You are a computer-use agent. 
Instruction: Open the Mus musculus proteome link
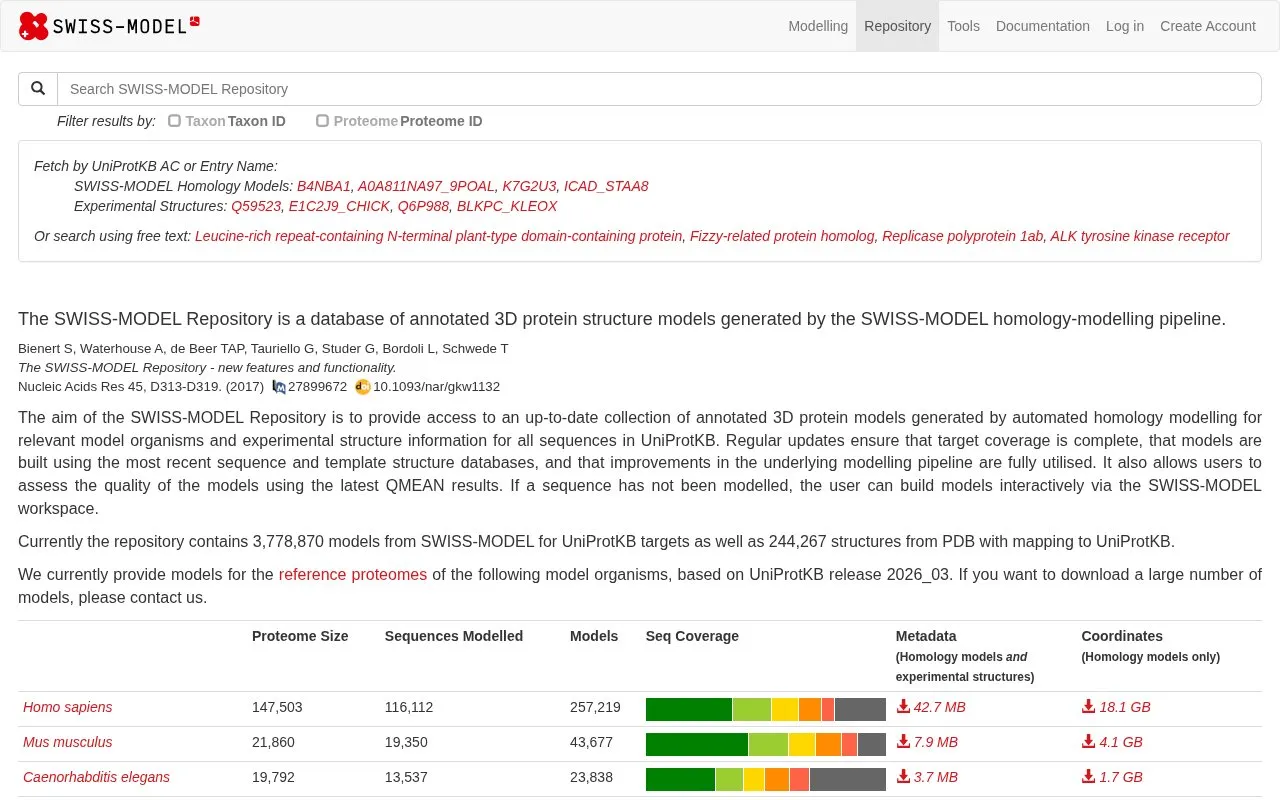[68, 742]
